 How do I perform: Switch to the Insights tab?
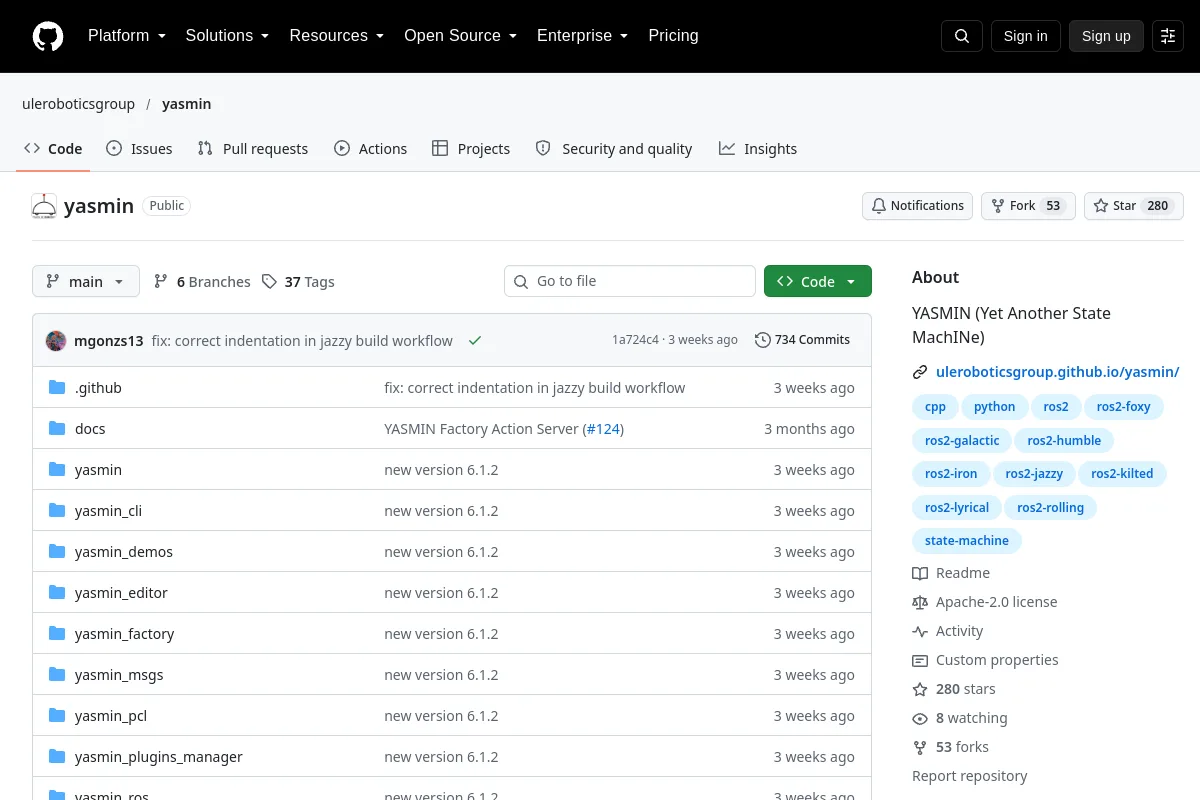(758, 149)
